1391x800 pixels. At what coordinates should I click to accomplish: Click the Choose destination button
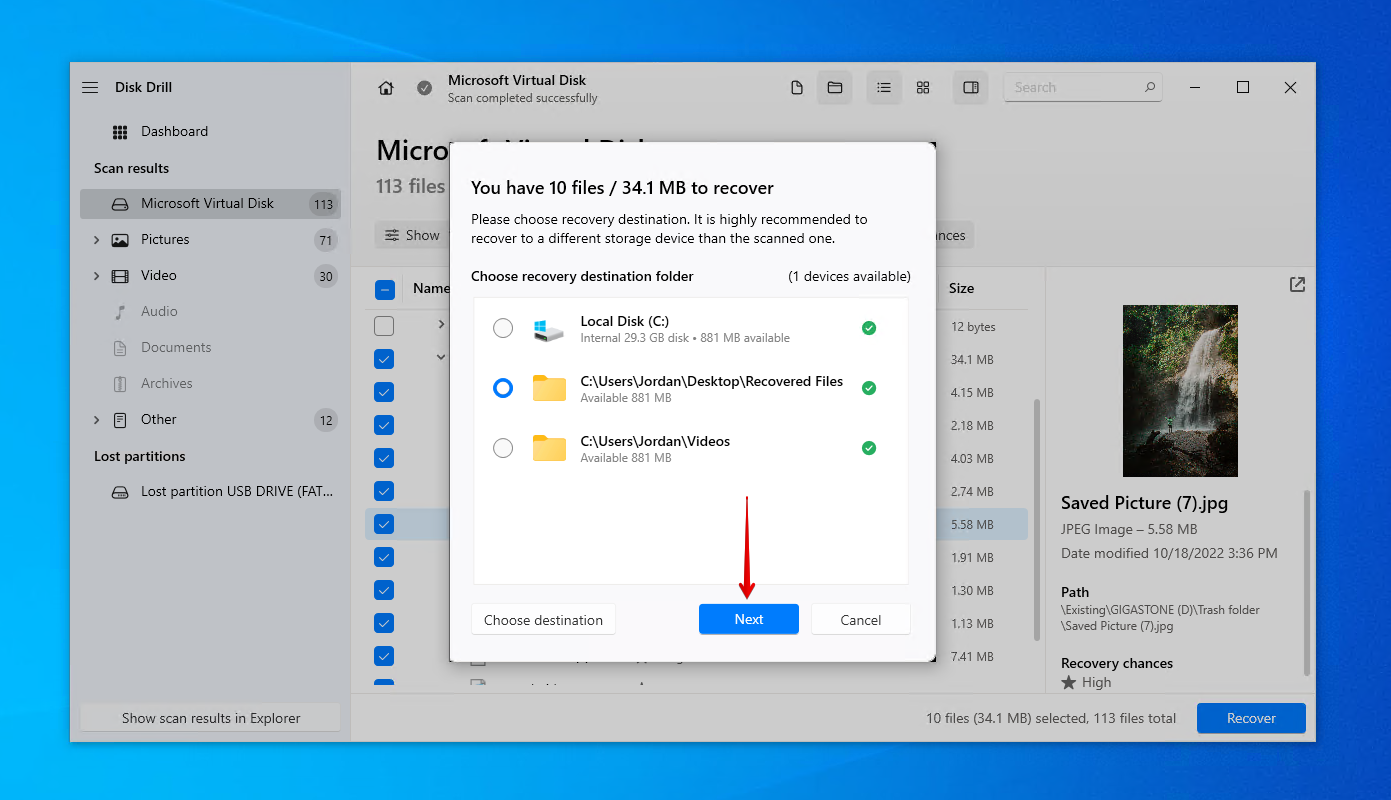click(x=543, y=620)
